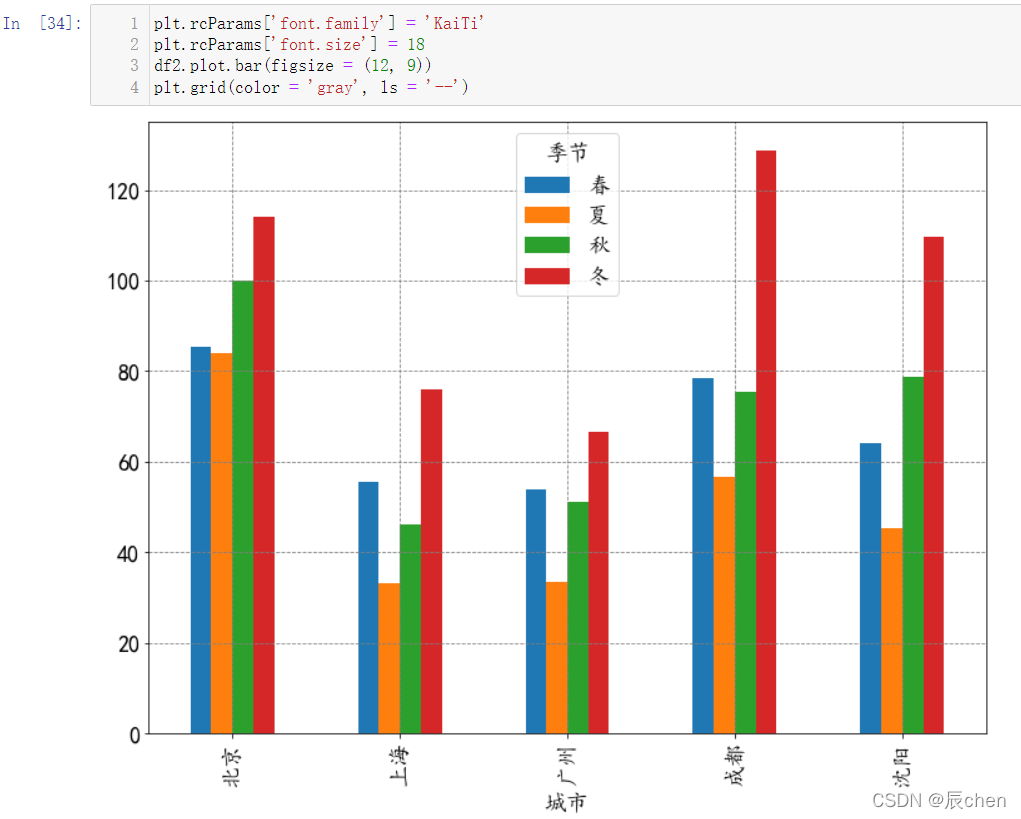Click code line 2 setting font.size to 18
1021x819 pixels.
pyautogui.click(x=289, y=44)
